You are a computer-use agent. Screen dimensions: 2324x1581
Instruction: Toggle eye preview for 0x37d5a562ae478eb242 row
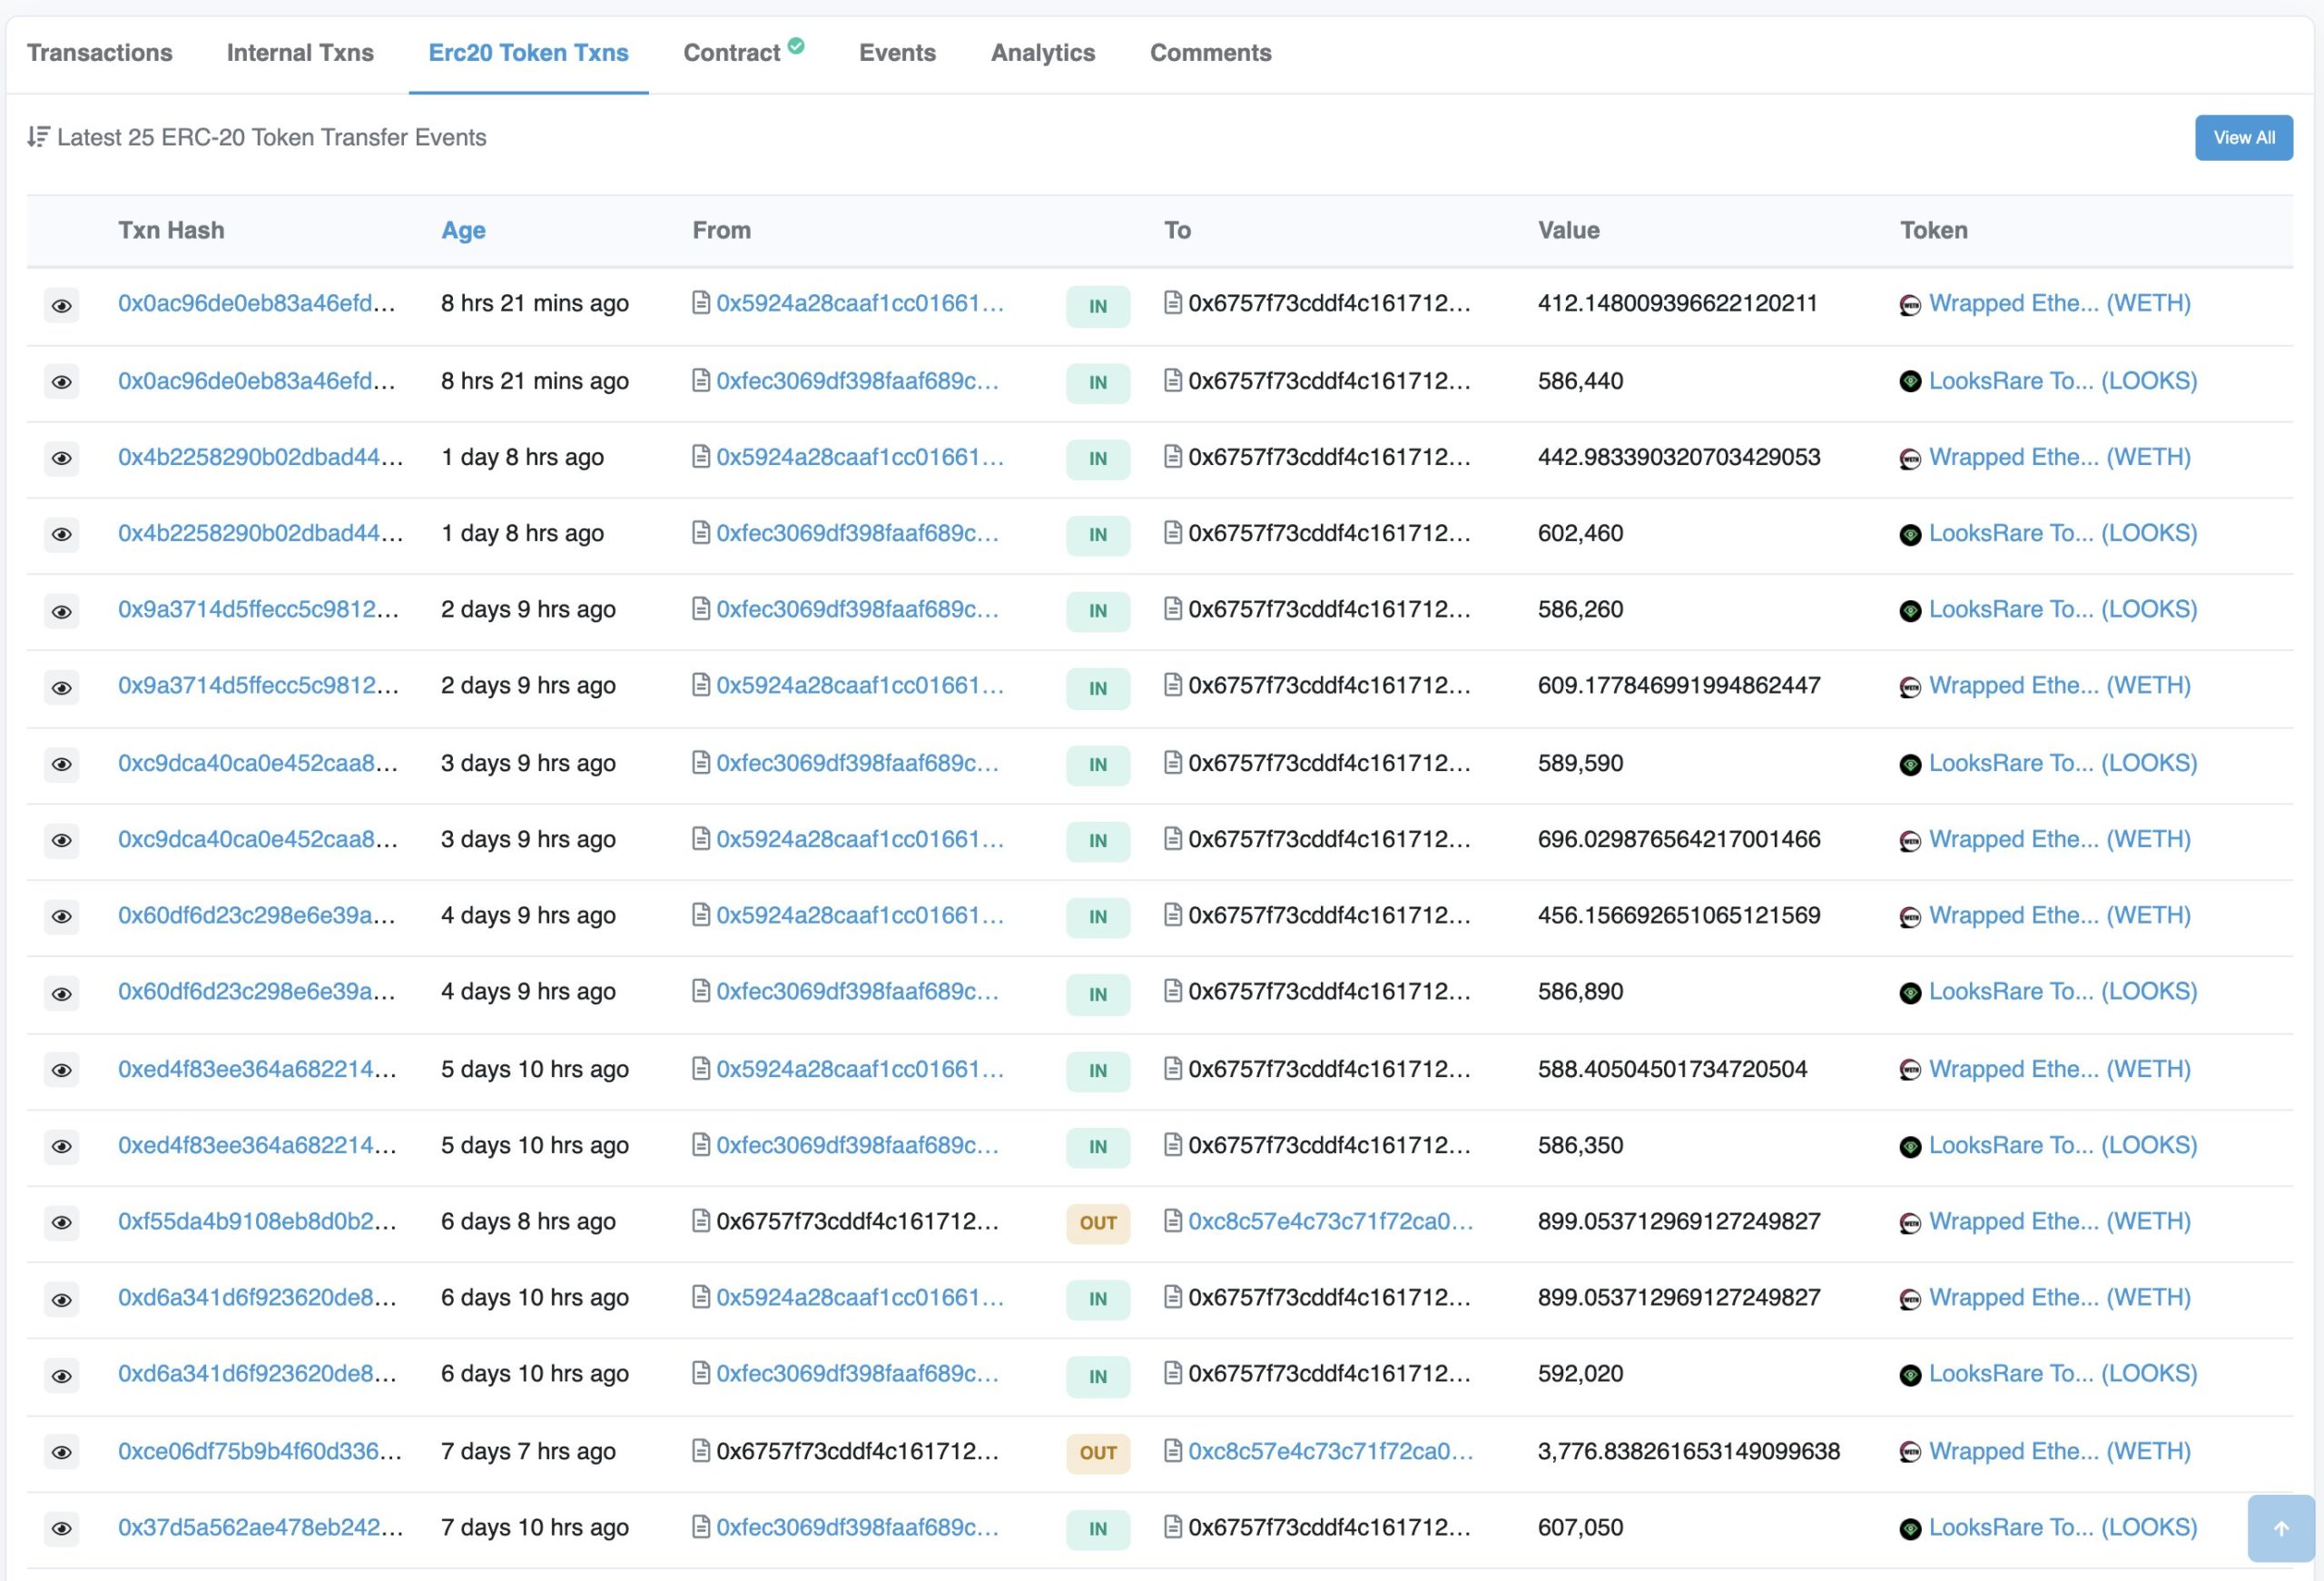coord(62,1529)
